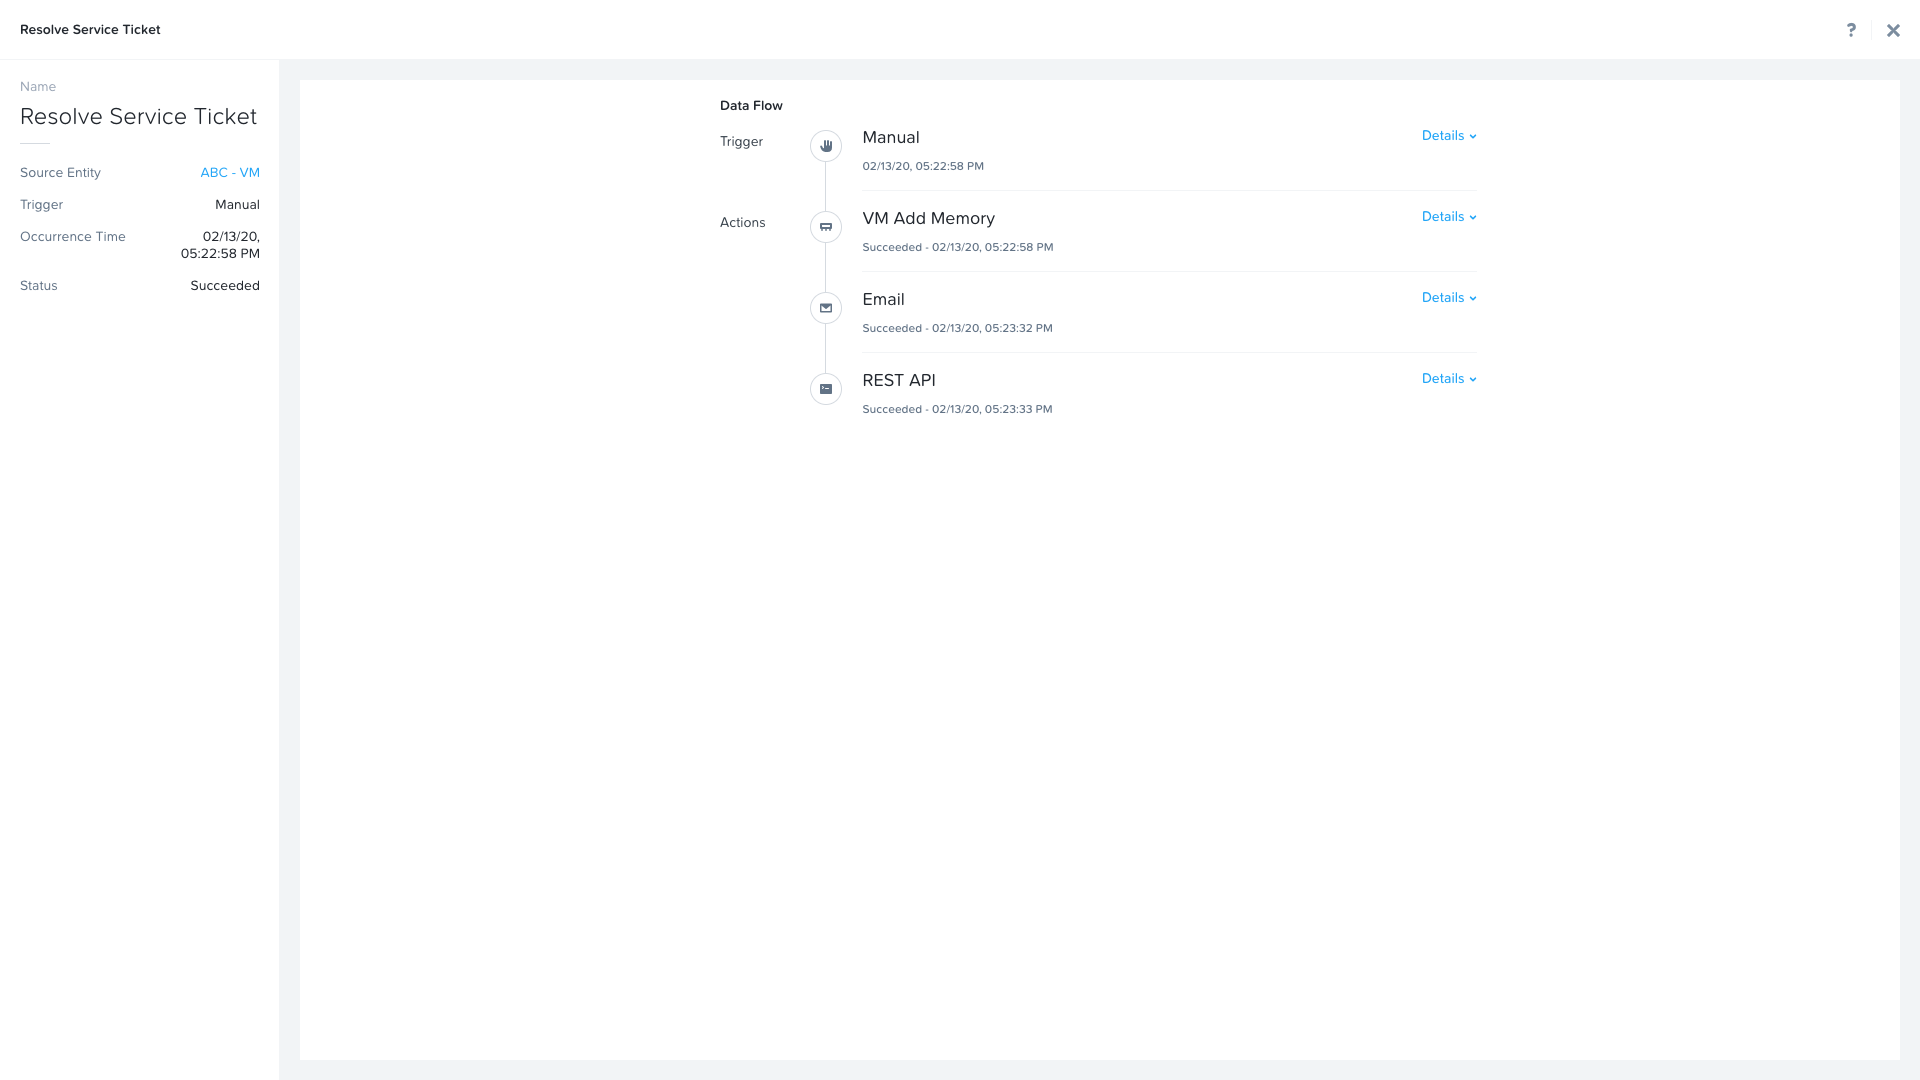This screenshot has width=1920, height=1080.
Task: Expand Details for the Email action
Action: [x=1449, y=298]
